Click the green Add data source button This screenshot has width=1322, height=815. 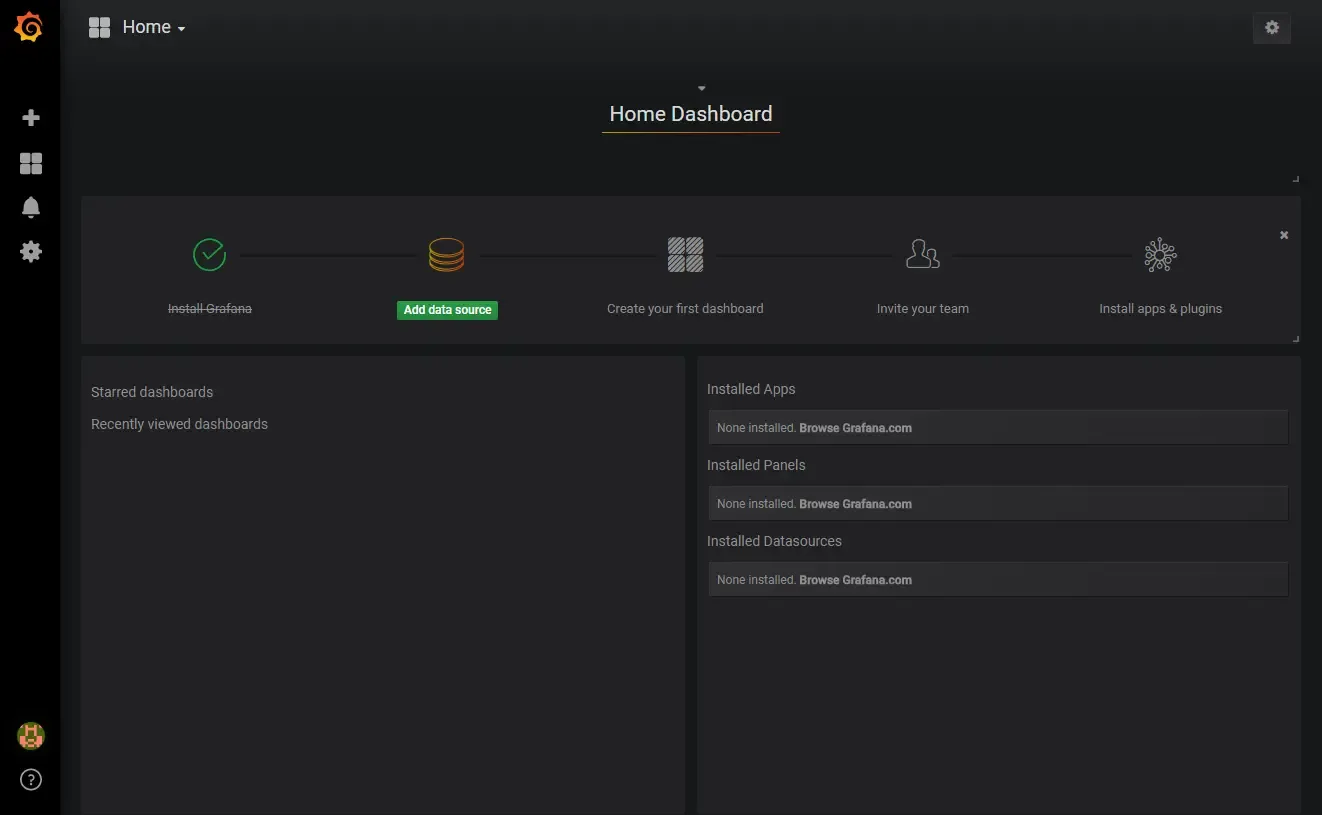tap(447, 310)
